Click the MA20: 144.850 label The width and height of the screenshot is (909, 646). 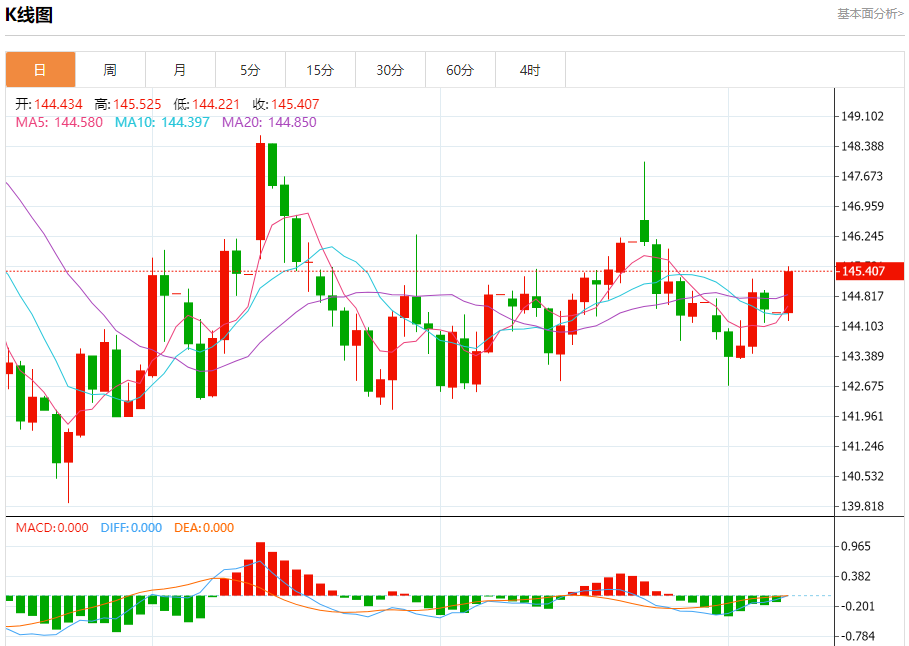[x=269, y=122]
